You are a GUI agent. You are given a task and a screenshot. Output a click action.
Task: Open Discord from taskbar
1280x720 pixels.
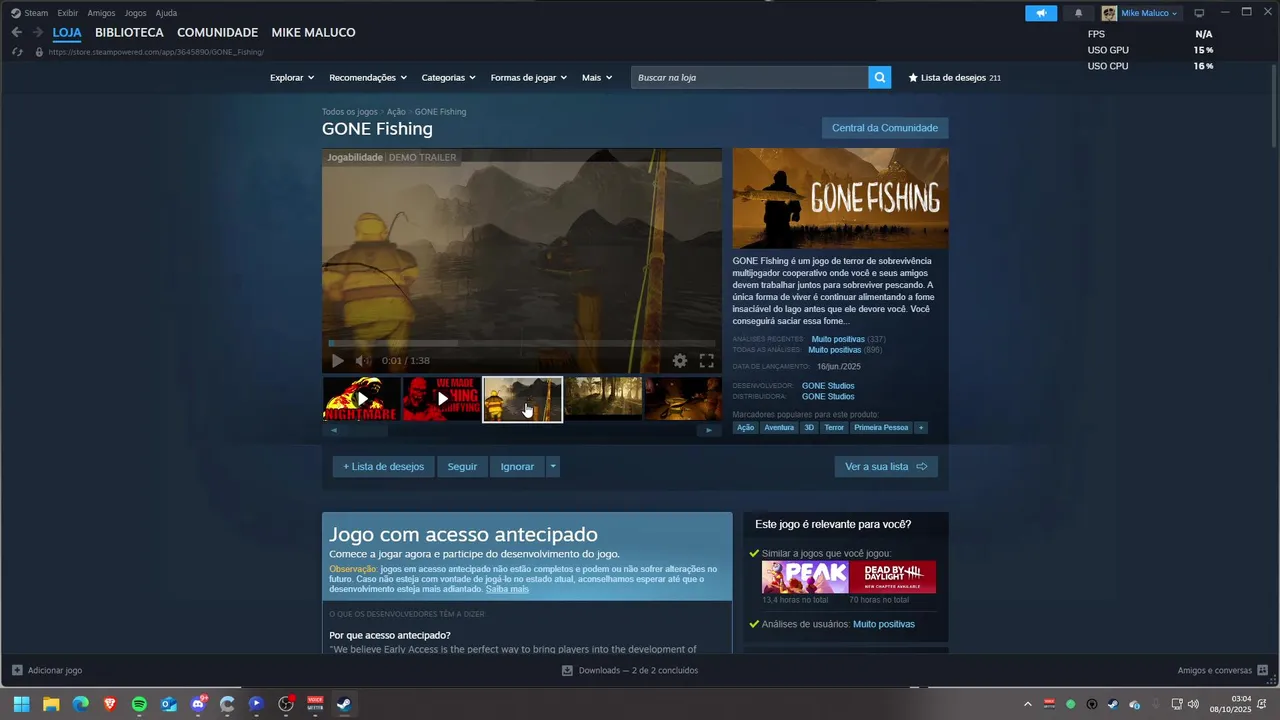(x=198, y=704)
